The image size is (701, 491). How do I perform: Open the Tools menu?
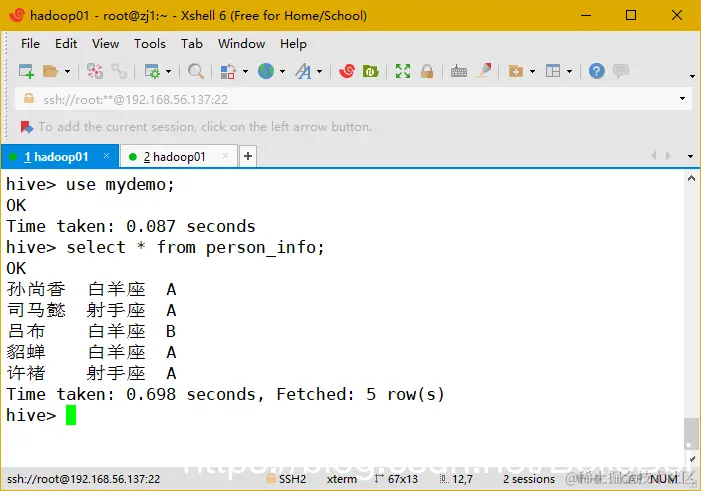coord(150,44)
